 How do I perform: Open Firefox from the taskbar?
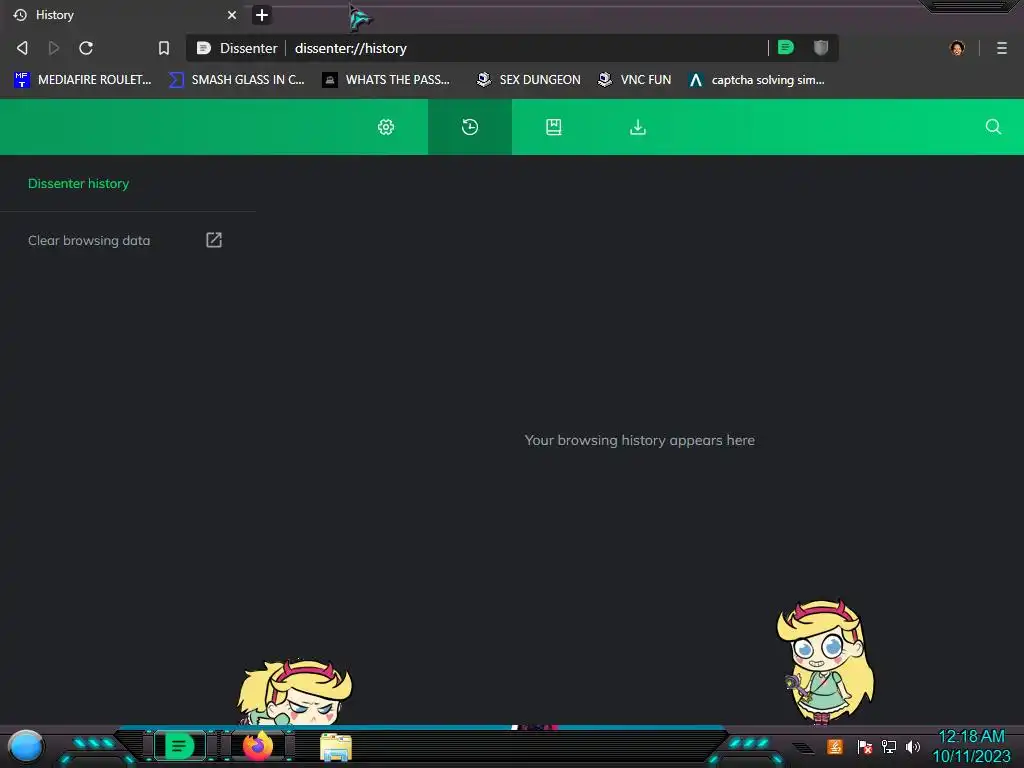[x=258, y=746]
